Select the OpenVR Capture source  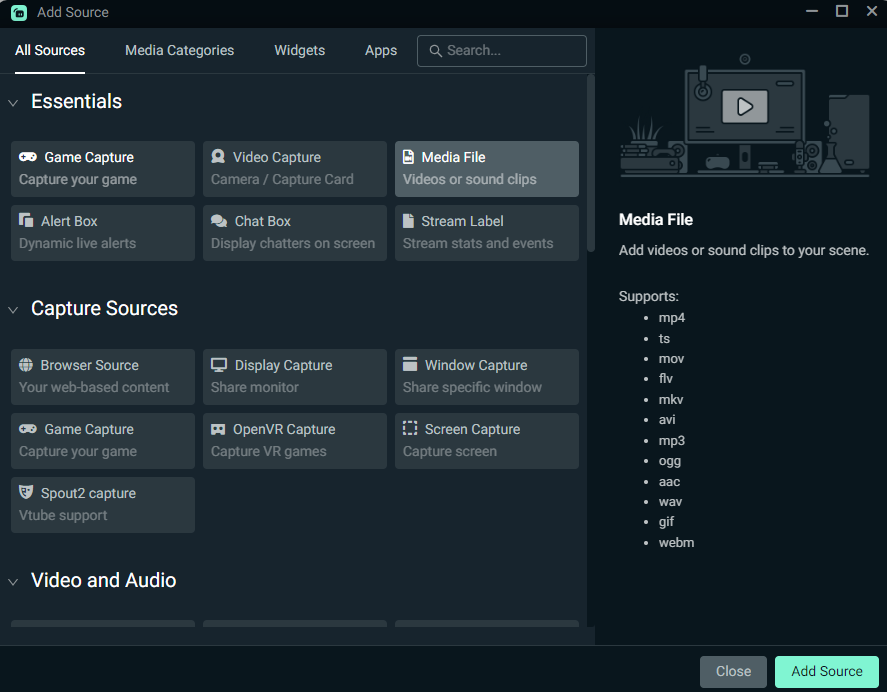click(294, 440)
